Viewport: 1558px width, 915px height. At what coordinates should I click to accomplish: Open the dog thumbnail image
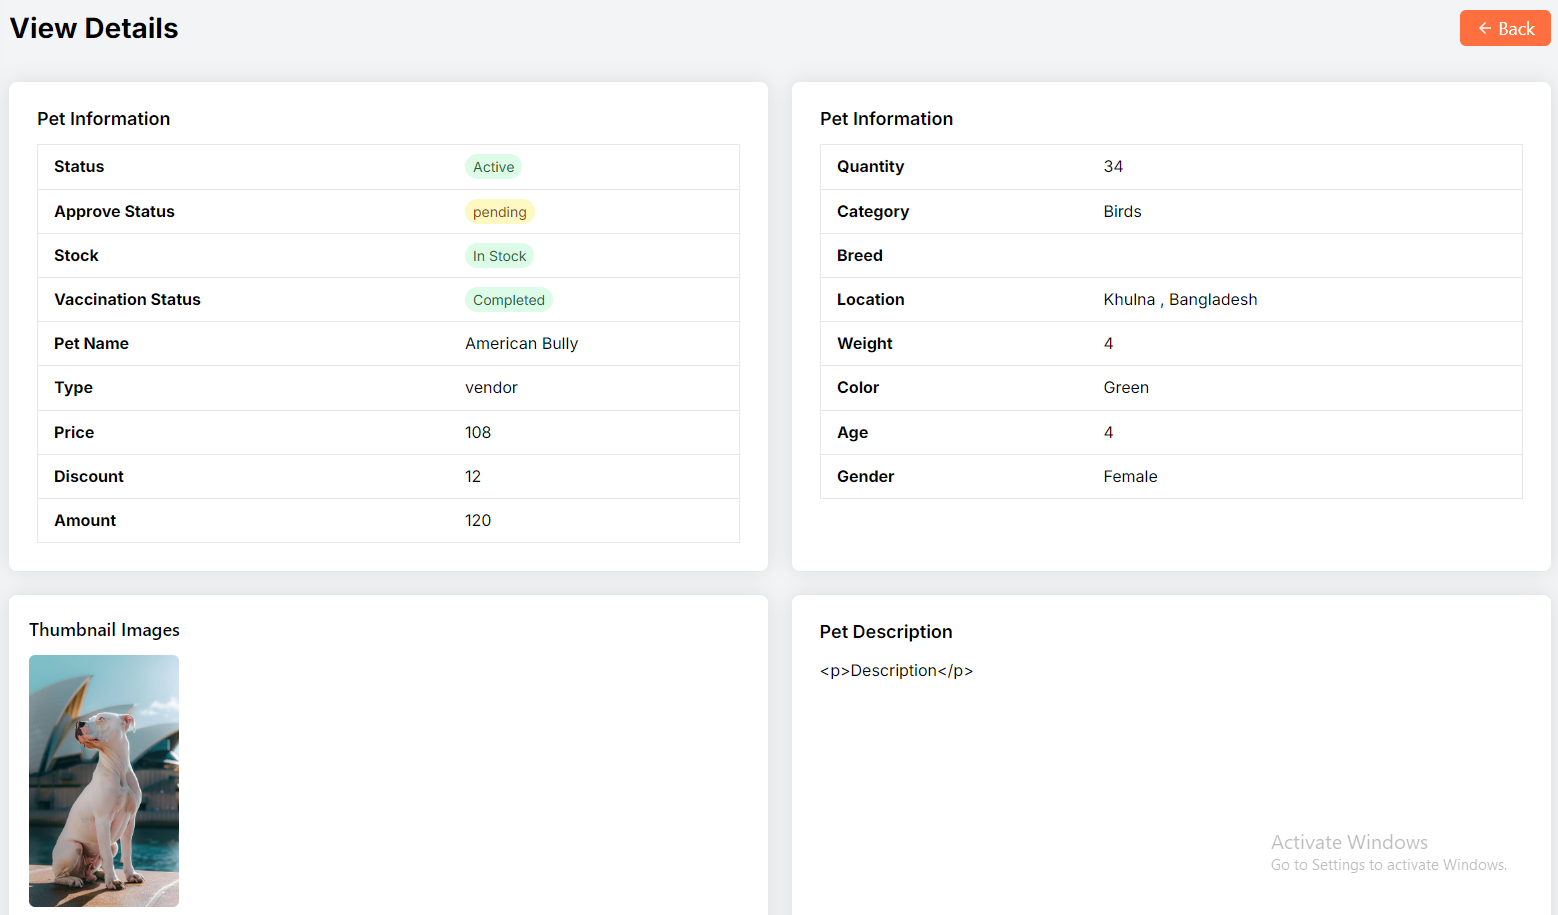tap(104, 780)
